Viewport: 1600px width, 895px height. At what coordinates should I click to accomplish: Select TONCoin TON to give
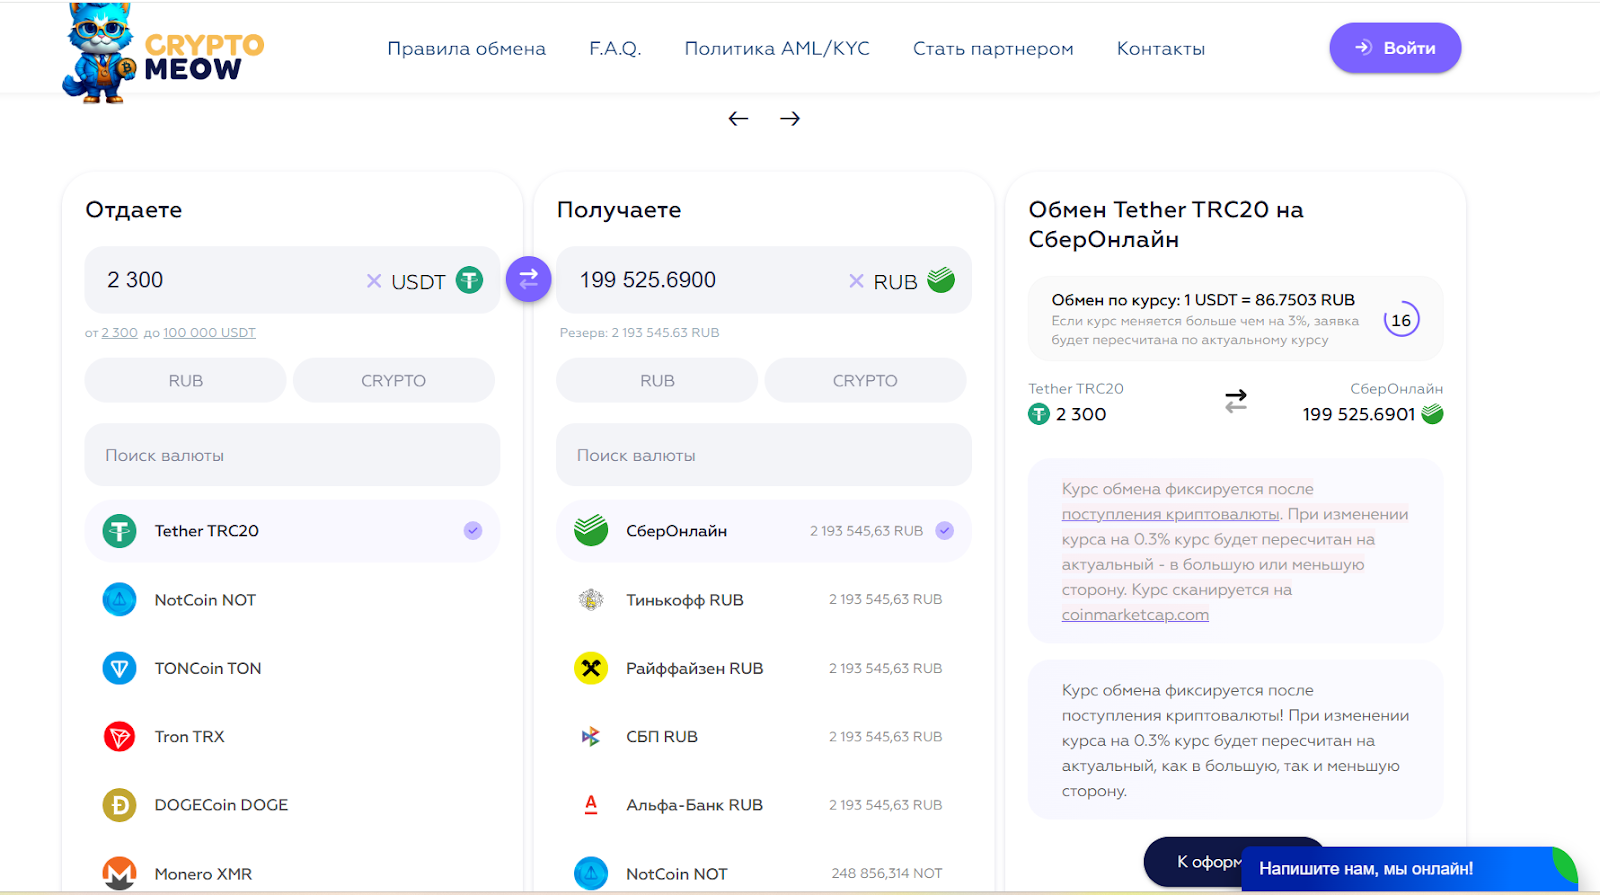coord(292,668)
